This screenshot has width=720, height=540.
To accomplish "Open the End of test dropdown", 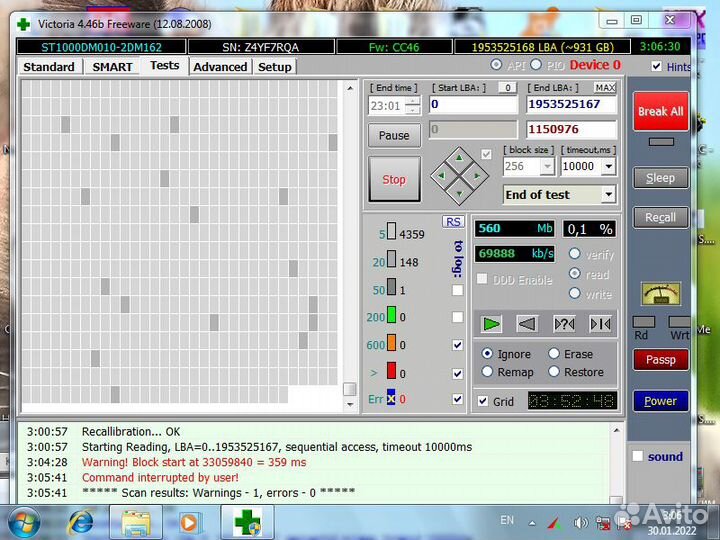I will tap(559, 195).
